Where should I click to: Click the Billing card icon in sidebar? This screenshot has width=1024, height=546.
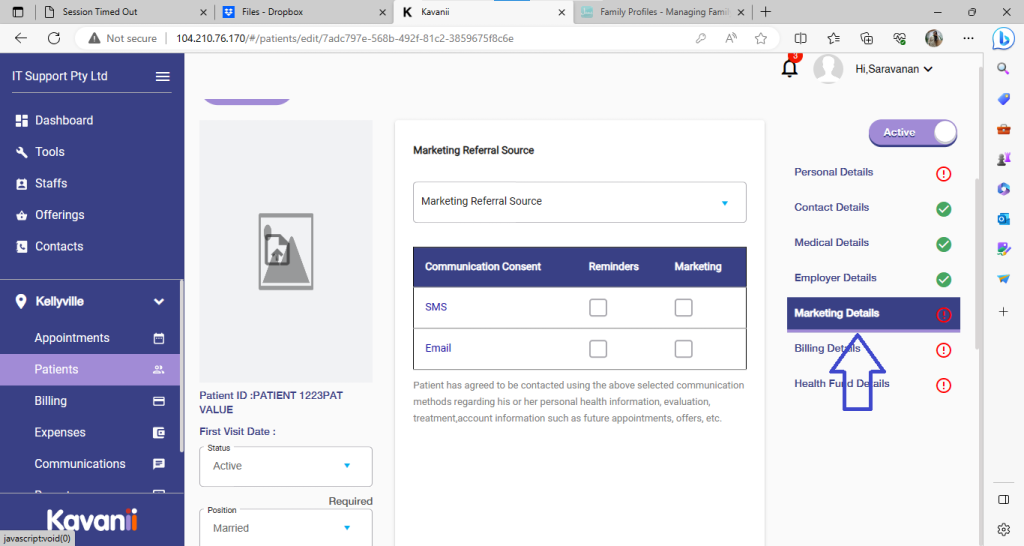(158, 401)
